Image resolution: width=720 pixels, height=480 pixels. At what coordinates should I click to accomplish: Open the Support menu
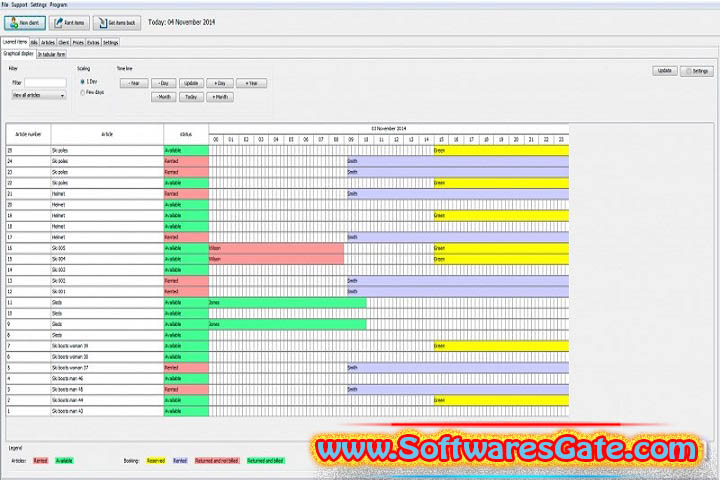pyautogui.click(x=19, y=5)
